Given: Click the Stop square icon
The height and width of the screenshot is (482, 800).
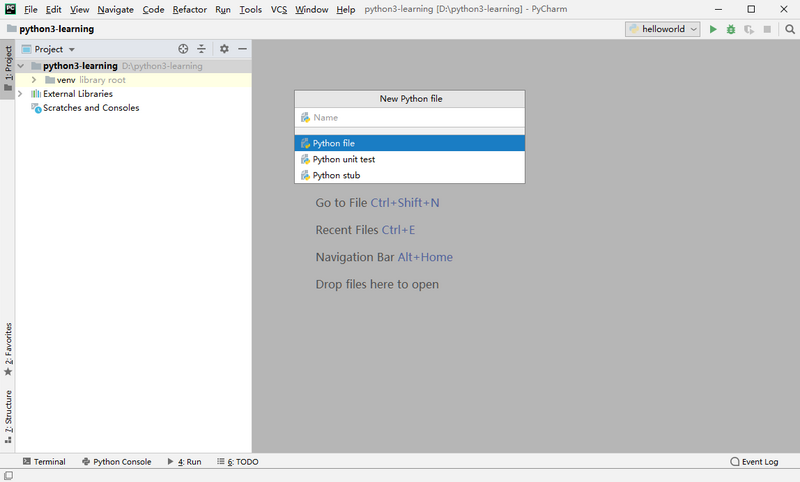Looking at the screenshot, I should point(767,29).
